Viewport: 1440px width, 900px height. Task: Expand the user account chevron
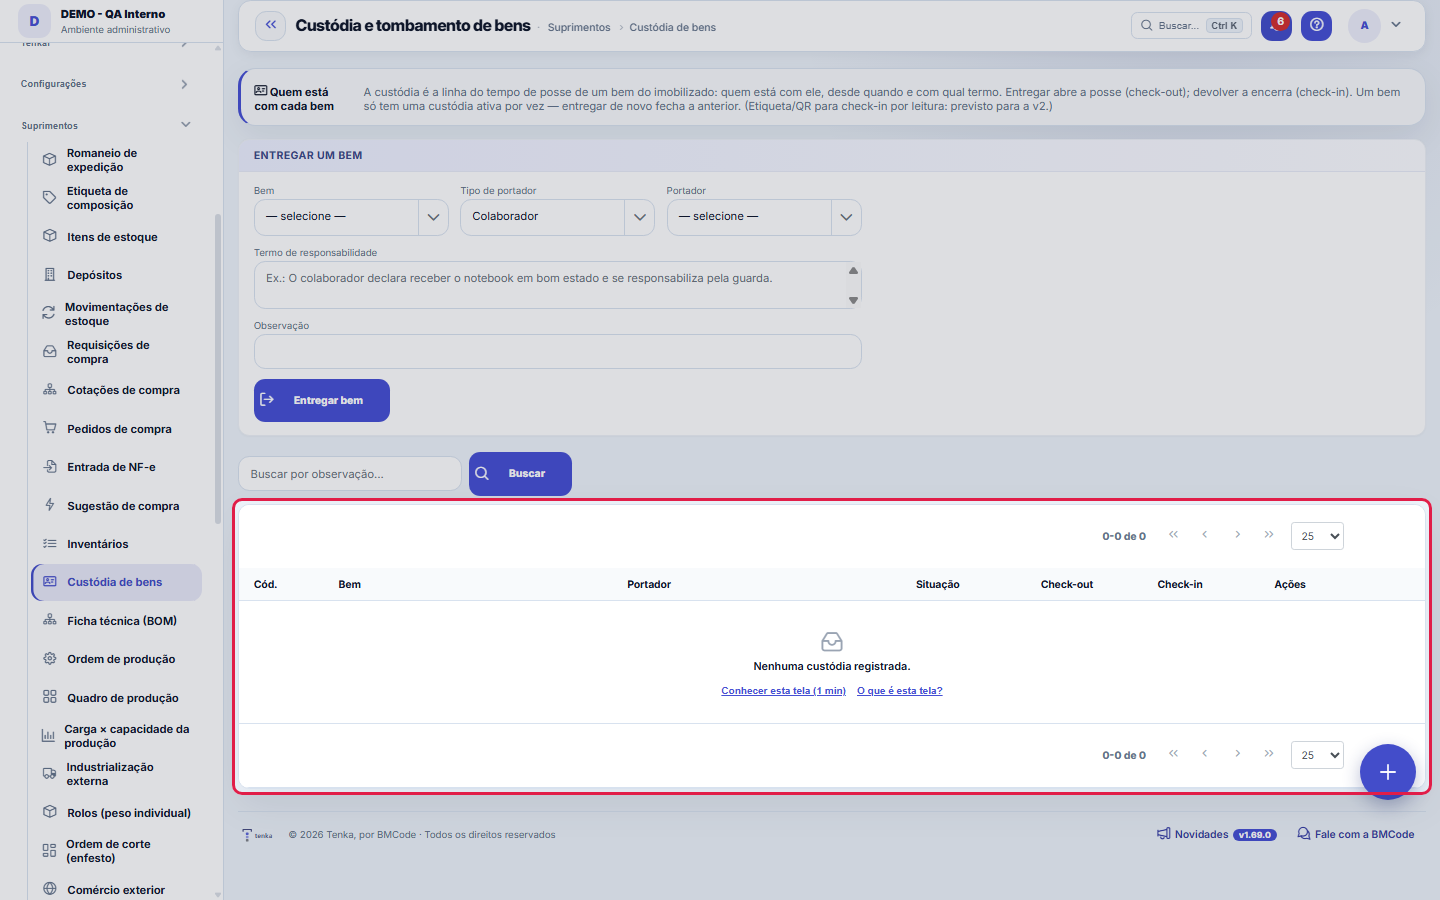(x=1396, y=25)
